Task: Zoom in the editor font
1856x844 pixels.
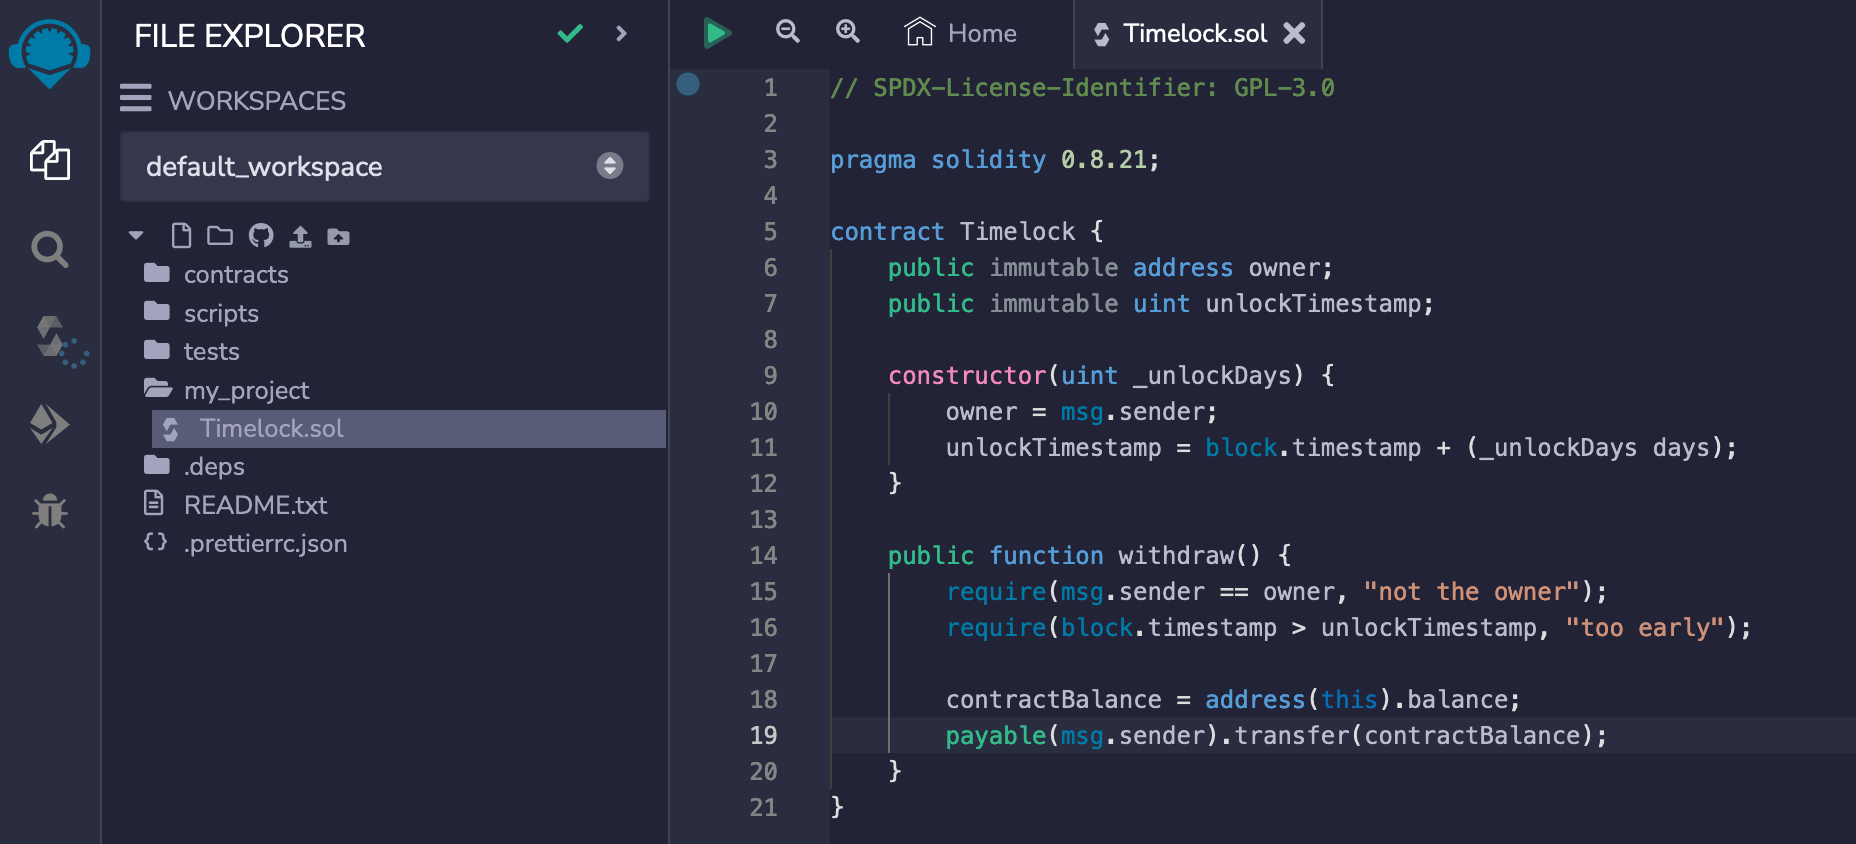Action: pyautogui.click(x=848, y=32)
